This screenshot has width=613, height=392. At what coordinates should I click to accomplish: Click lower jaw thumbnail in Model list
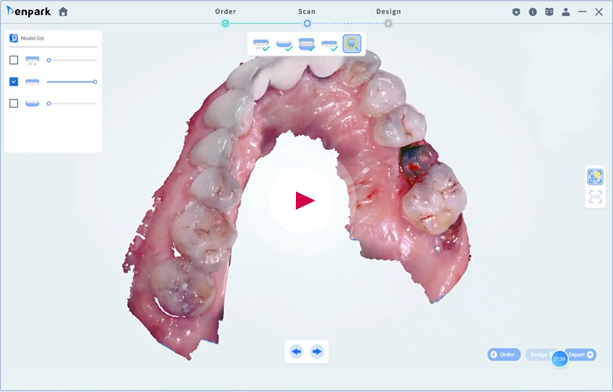(x=32, y=104)
